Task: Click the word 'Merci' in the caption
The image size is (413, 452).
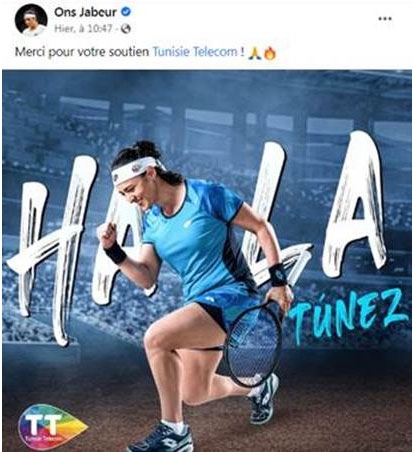Action: tap(30, 52)
